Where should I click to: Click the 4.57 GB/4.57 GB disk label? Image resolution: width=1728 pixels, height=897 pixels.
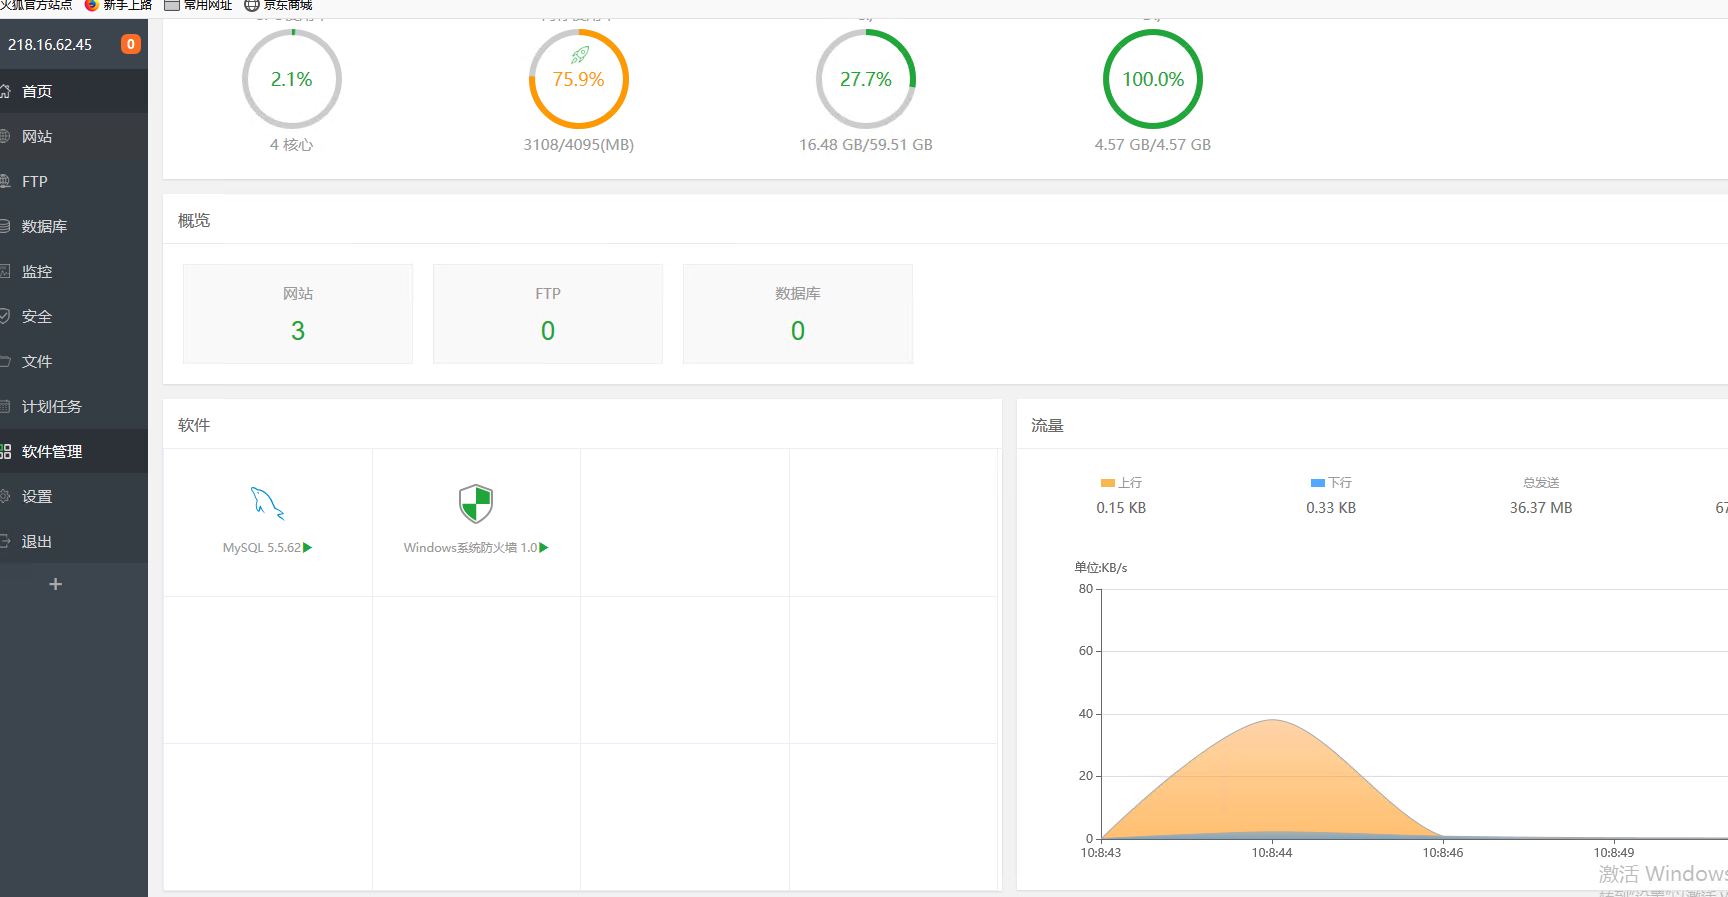pos(1153,145)
